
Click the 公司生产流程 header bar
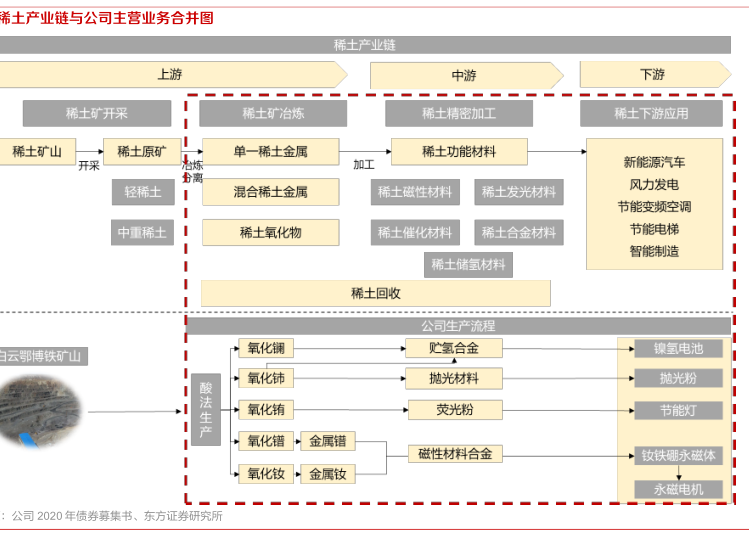pos(458,326)
